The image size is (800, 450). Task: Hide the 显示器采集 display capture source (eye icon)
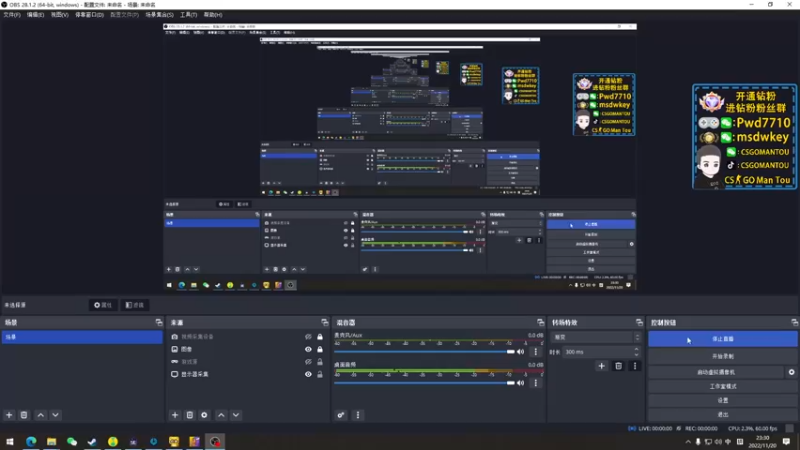point(308,374)
